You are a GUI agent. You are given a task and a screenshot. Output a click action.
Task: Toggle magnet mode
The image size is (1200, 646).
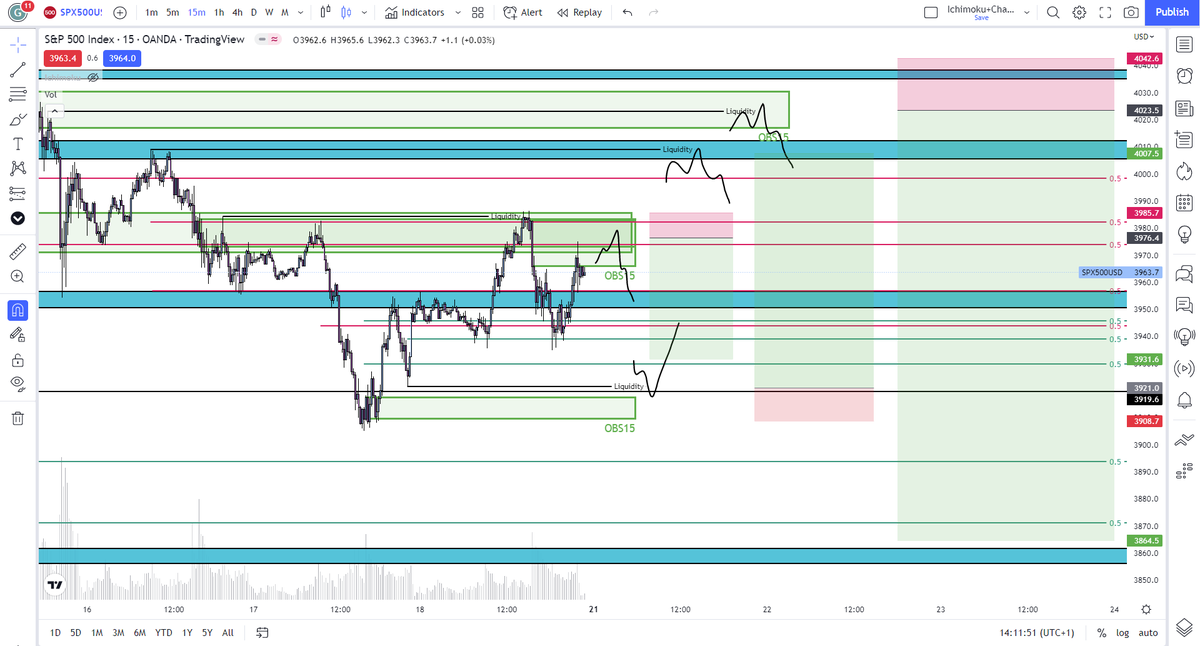17,309
